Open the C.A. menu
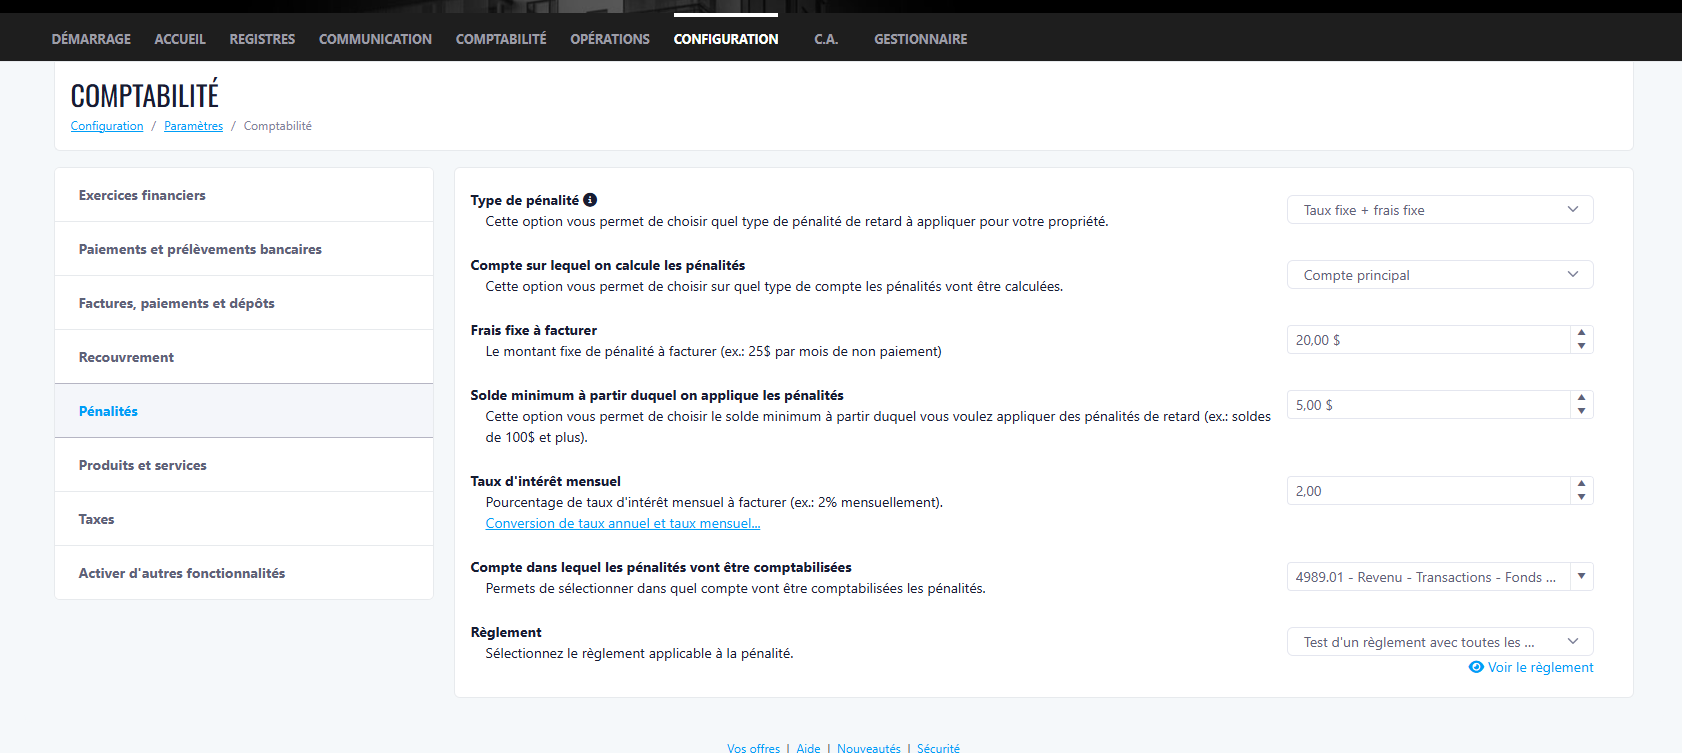The image size is (1682, 753). coord(826,39)
